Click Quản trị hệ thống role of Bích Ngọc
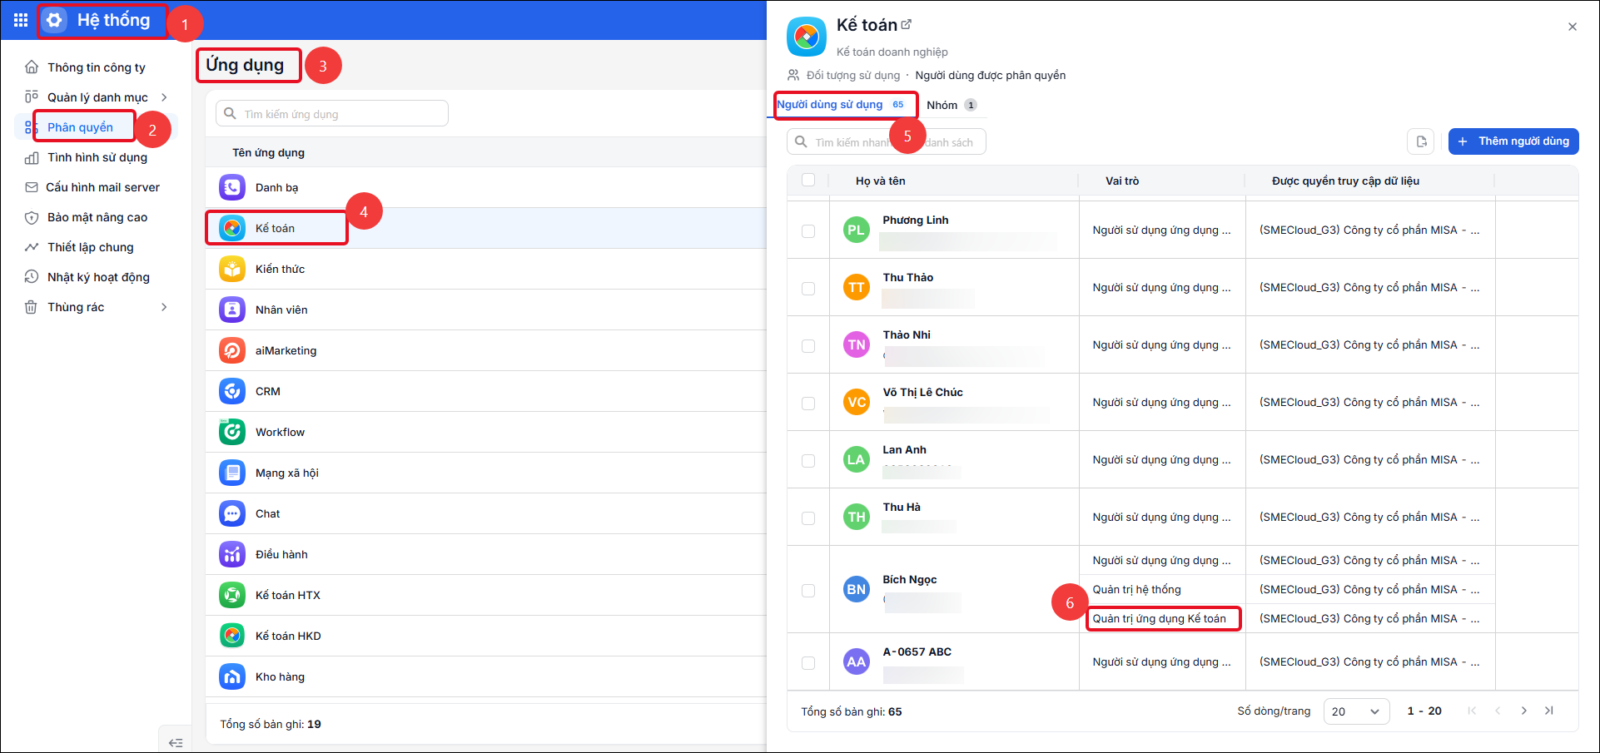This screenshot has width=1600, height=753. pos(1136,589)
